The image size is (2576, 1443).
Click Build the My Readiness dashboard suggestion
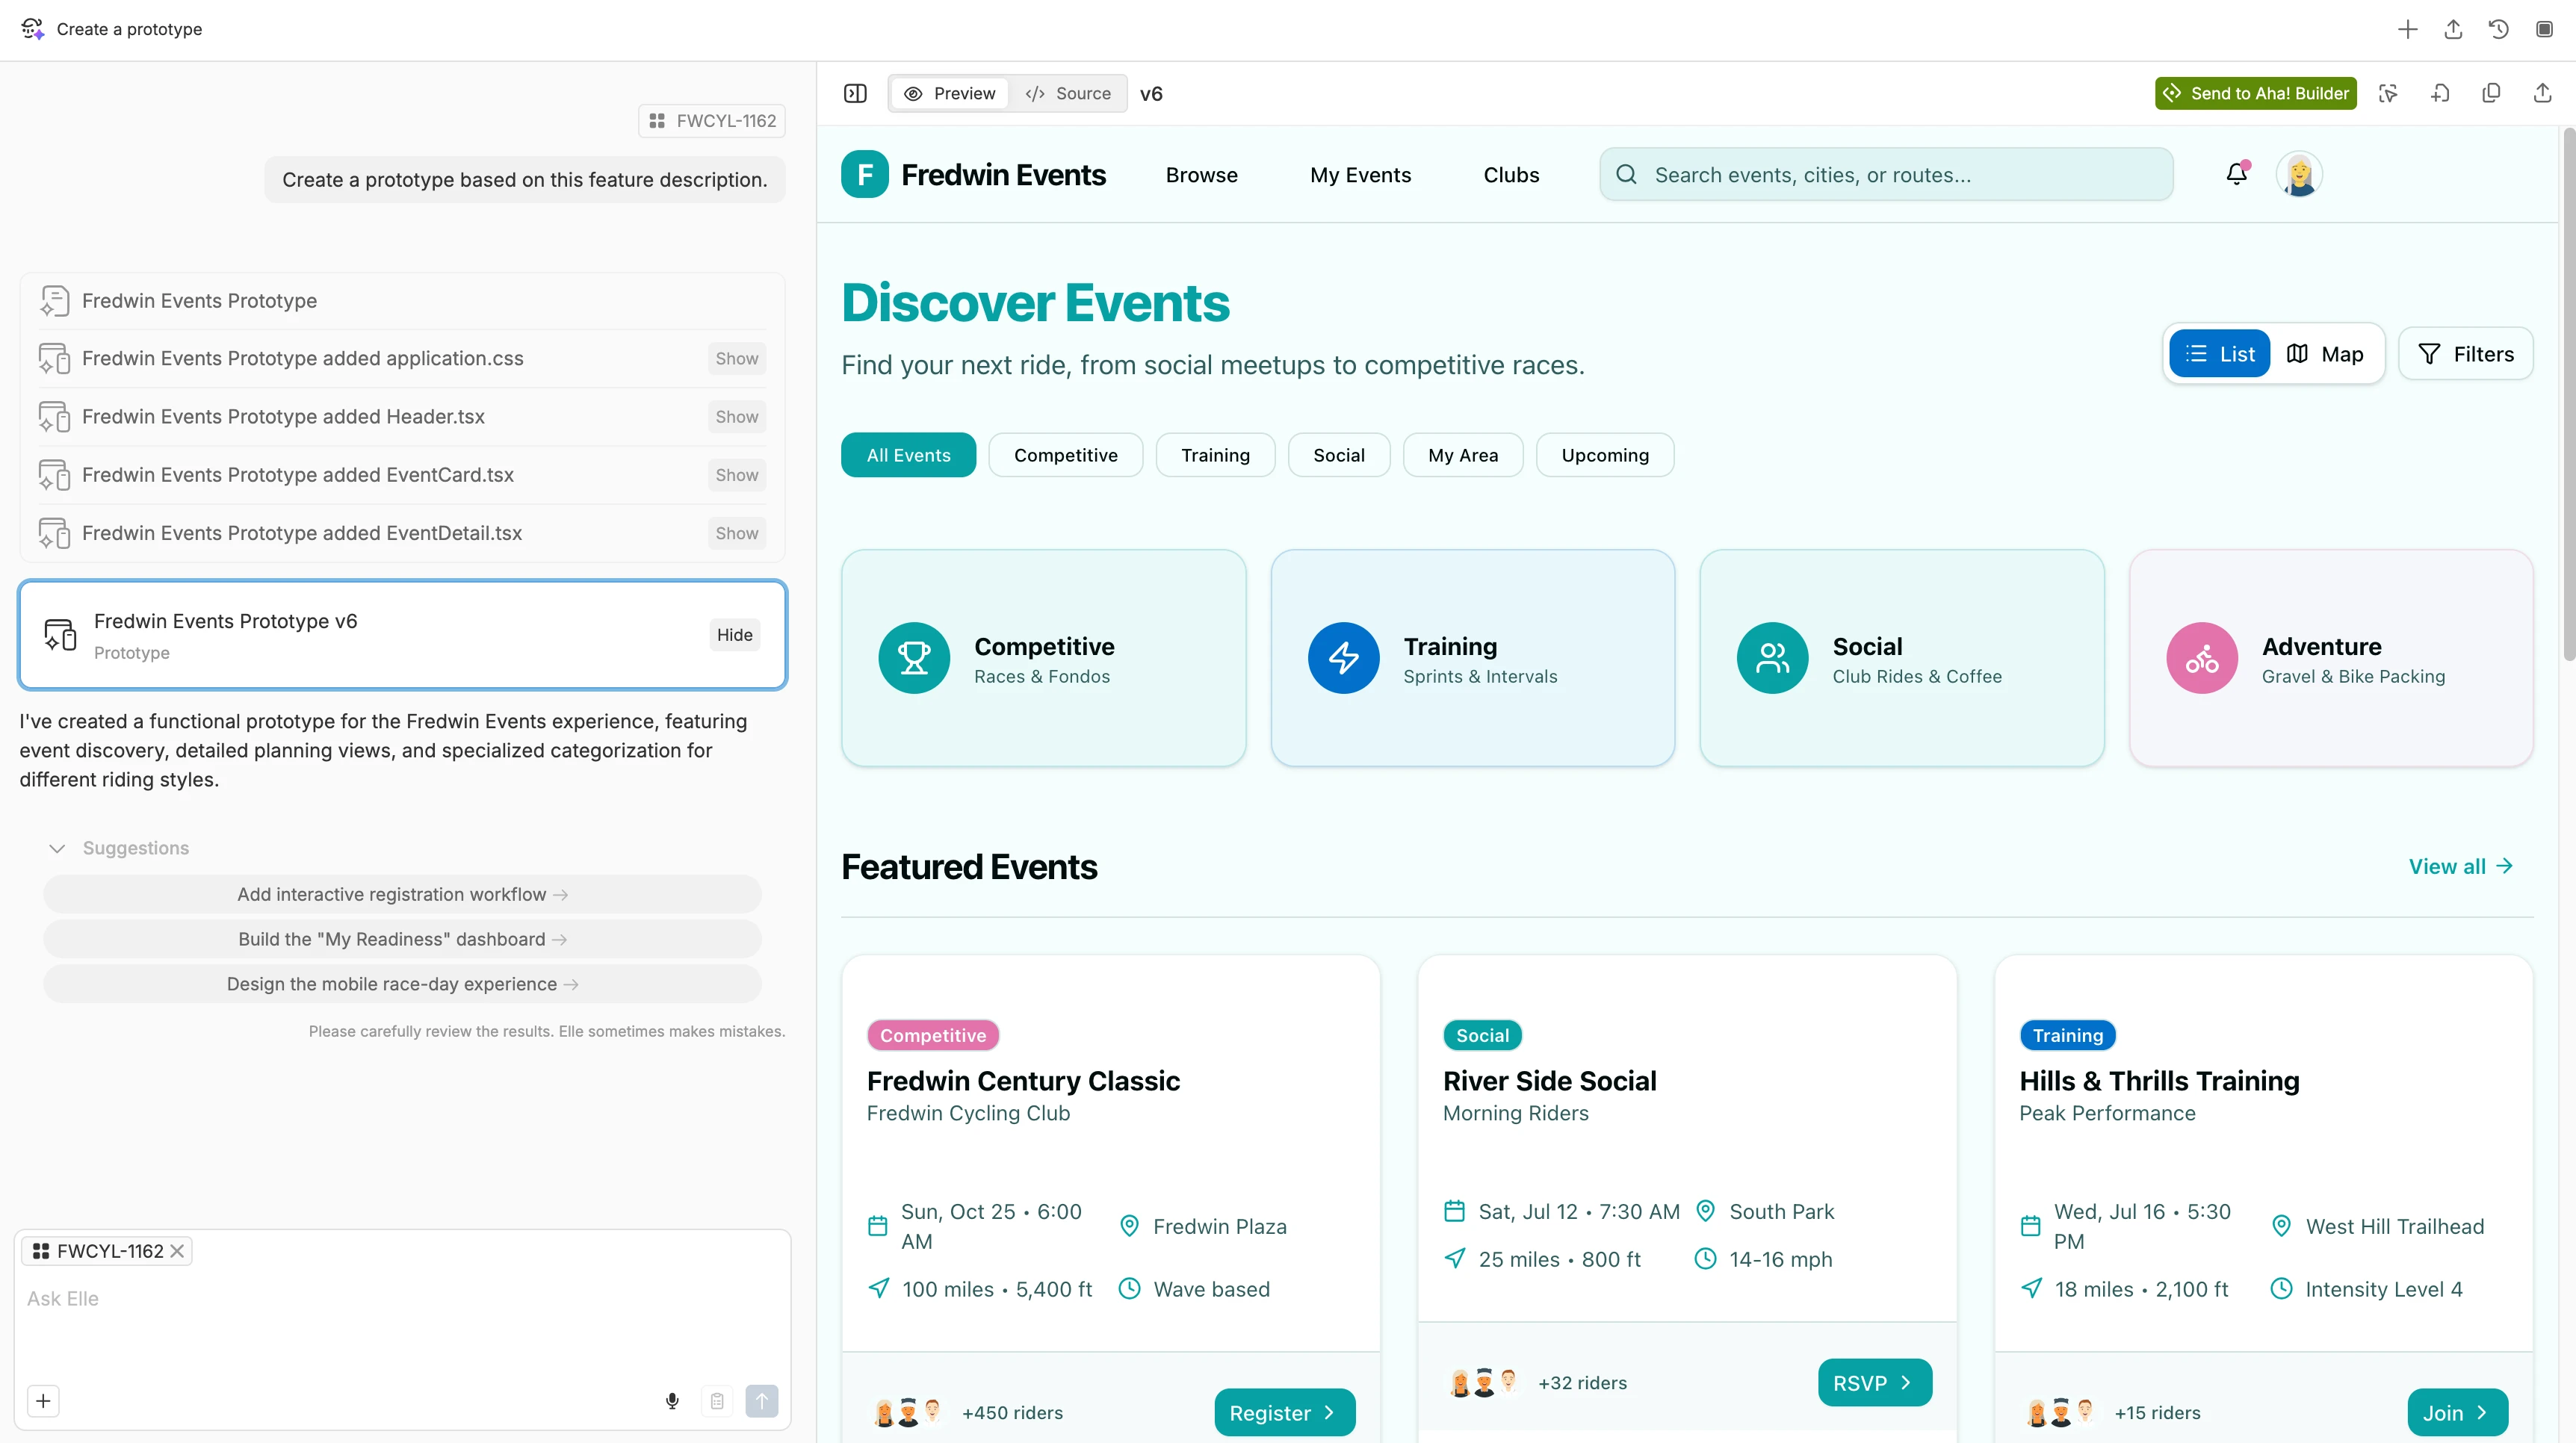click(x=402, y=939)
